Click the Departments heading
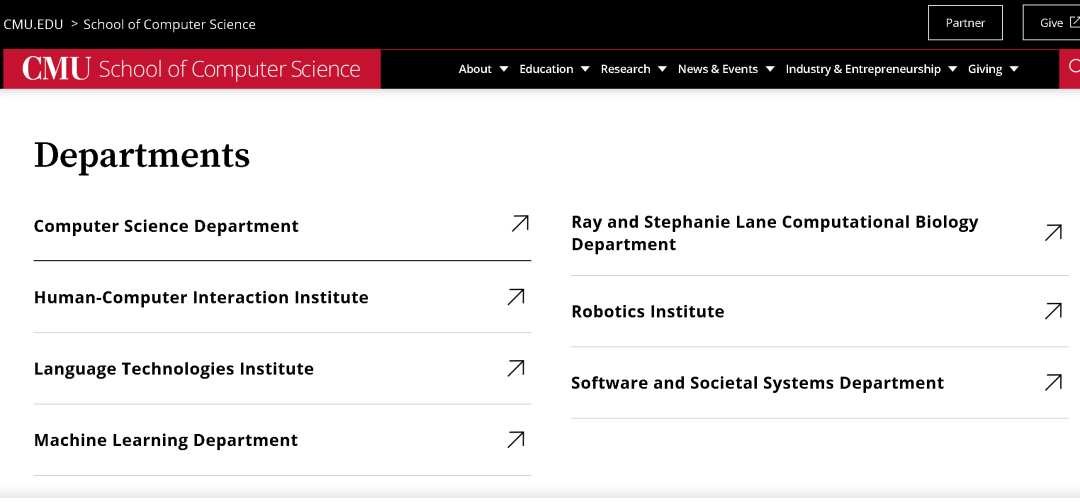 pyautogui.click(x=142, y=155)
